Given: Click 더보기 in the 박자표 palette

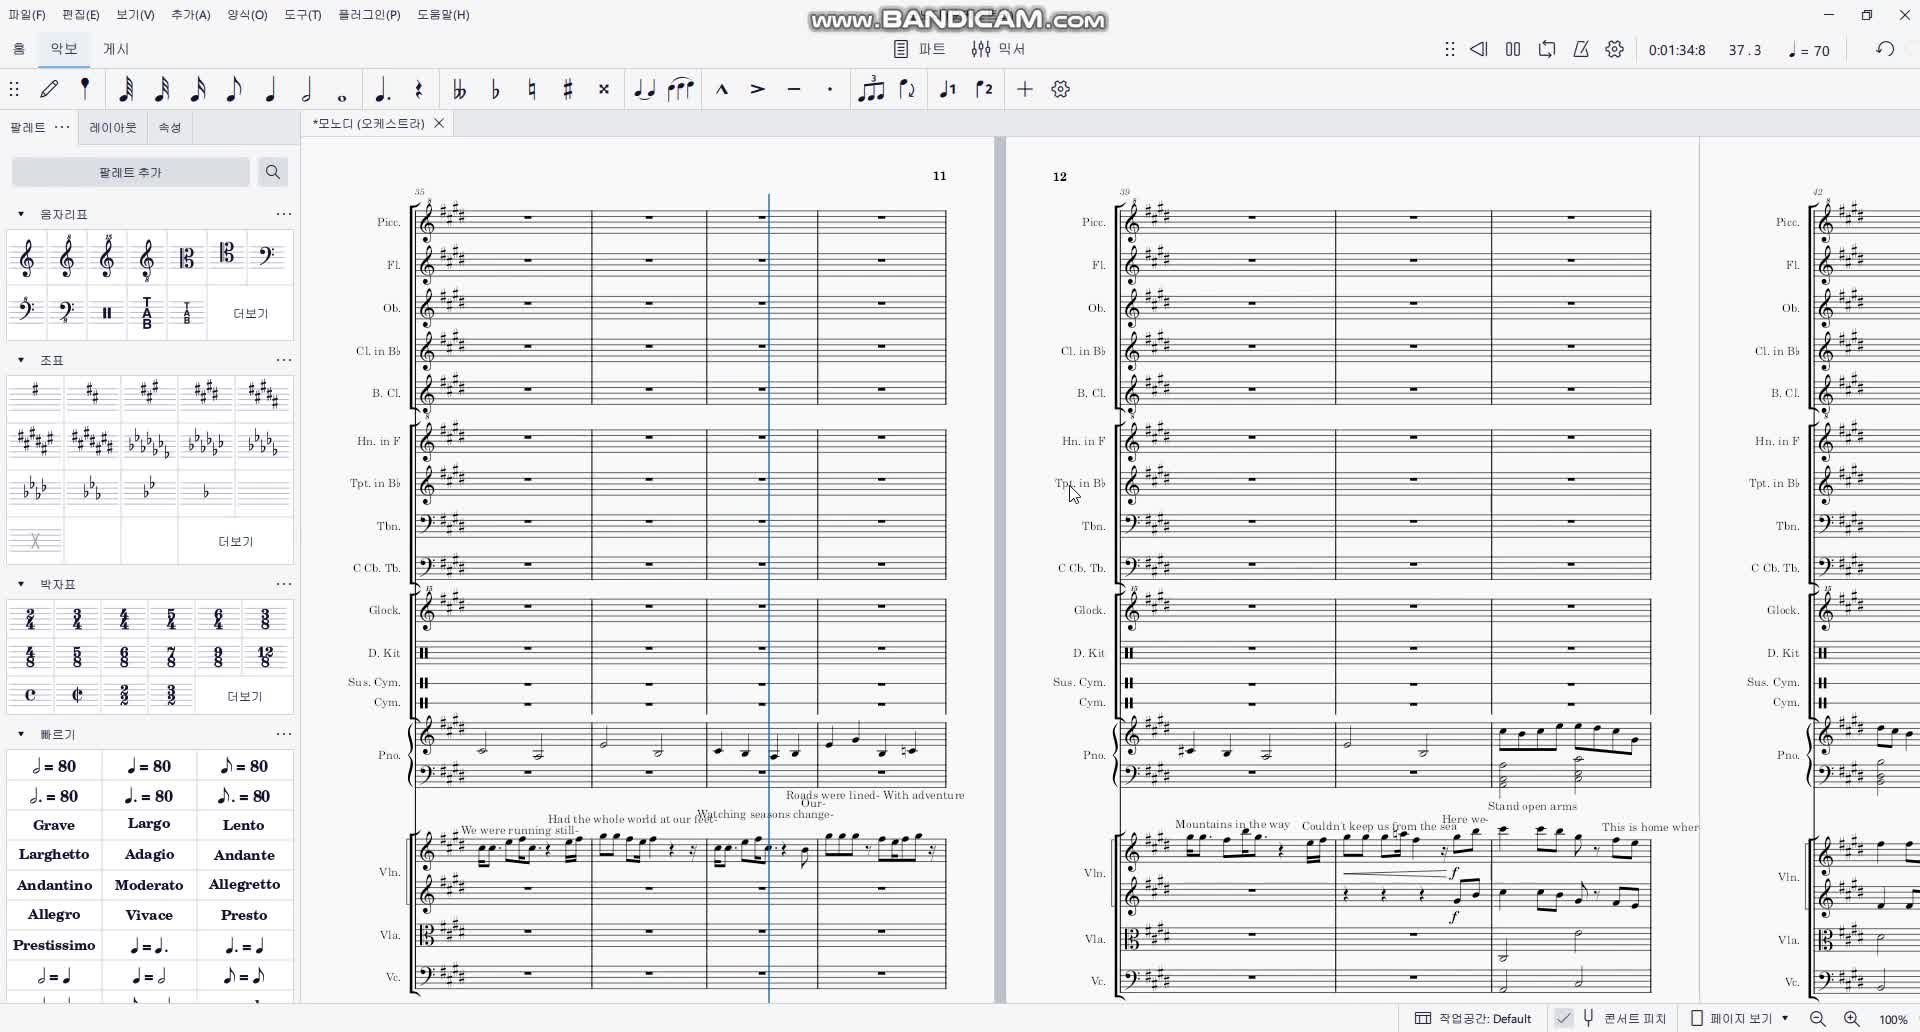Looking at the screenshot, I should click(244, 696).
